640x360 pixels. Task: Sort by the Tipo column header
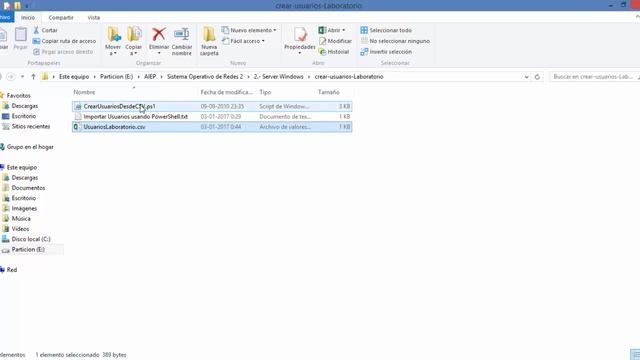tap(265, 92)
